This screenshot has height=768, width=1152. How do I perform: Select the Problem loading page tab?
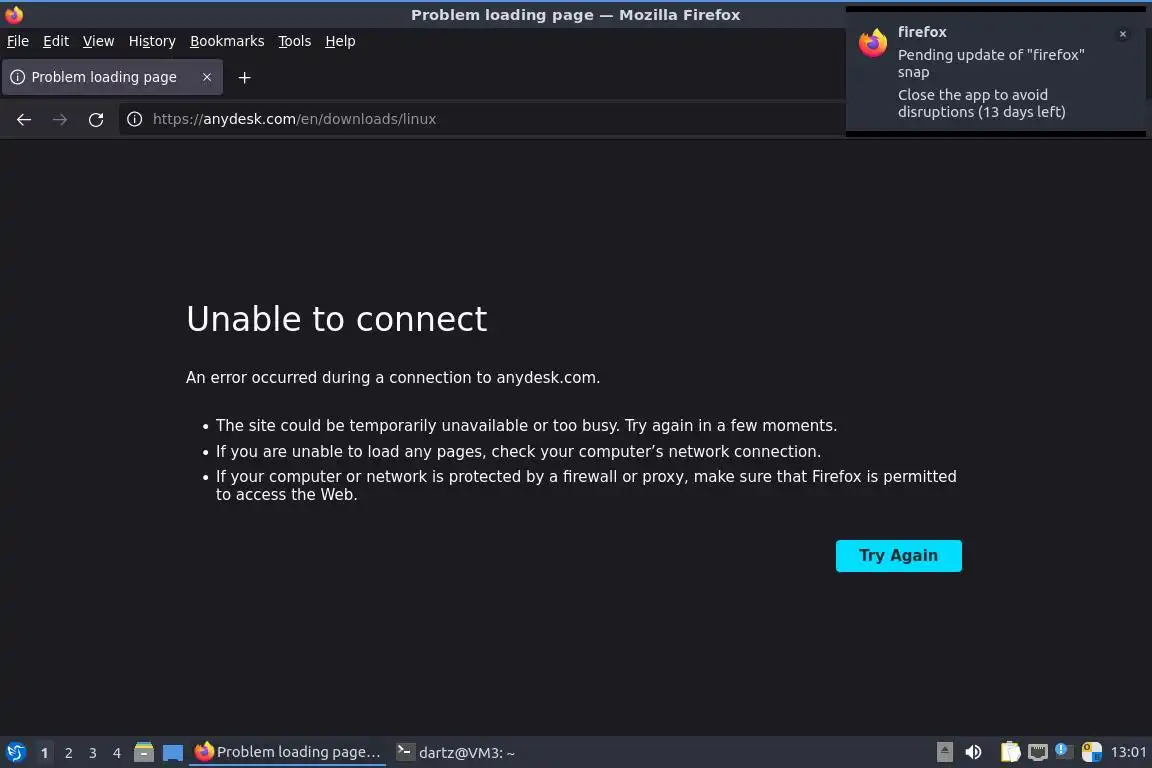(112, 77)
